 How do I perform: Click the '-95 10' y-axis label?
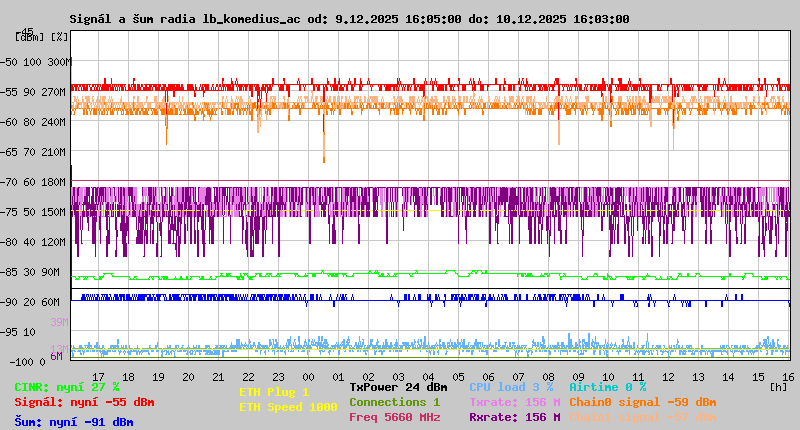tap(18, 332)
